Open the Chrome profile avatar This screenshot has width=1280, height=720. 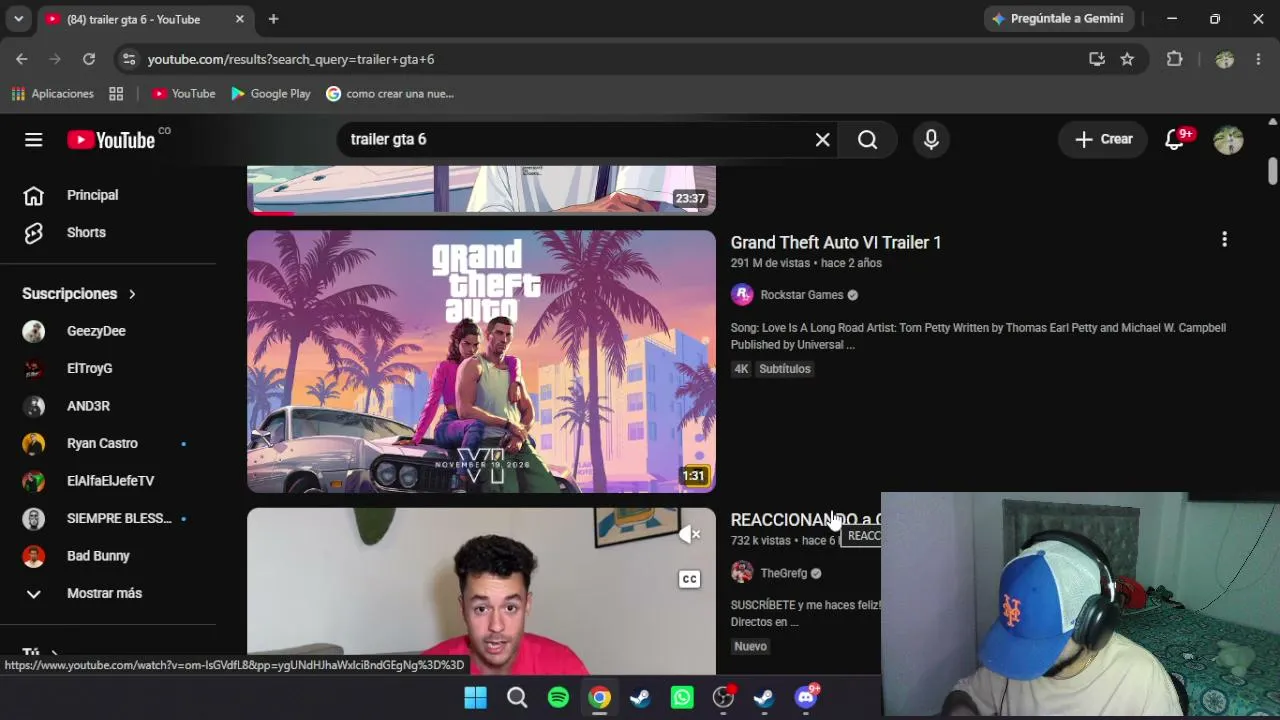[x=1224, y=59]
